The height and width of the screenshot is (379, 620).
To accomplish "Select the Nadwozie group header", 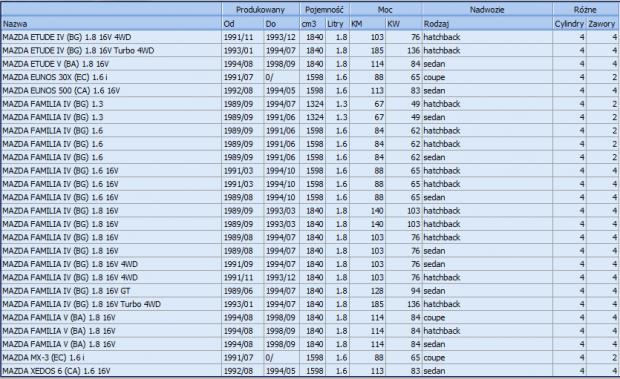I will [488, 10].
